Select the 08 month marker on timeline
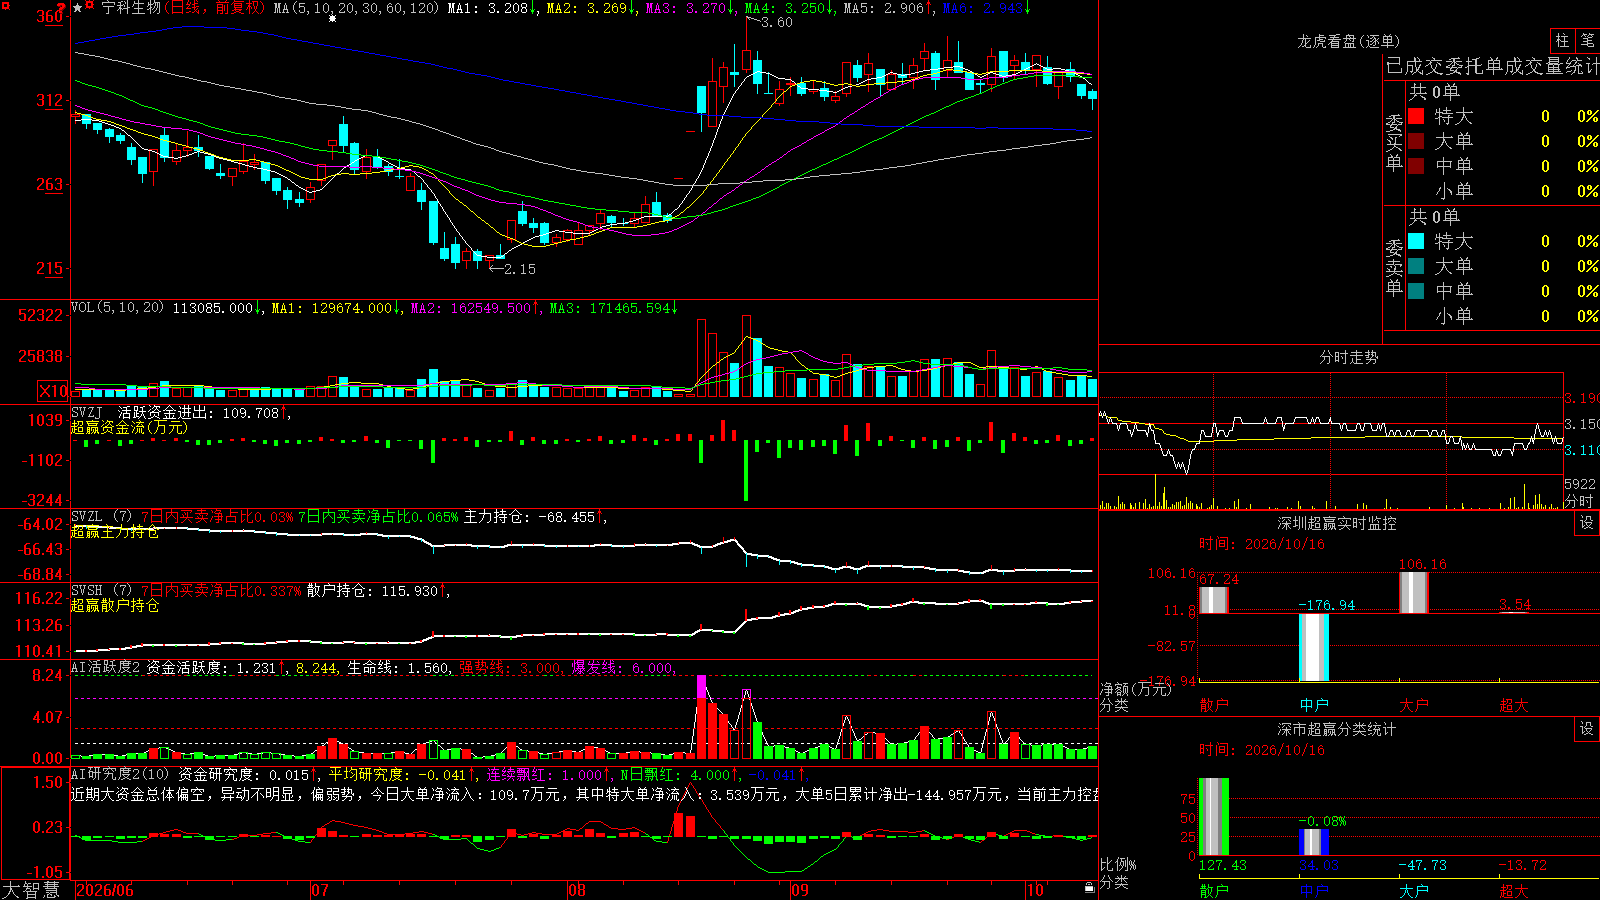Viewport: 1600px width, 900px height. point(577,890)
